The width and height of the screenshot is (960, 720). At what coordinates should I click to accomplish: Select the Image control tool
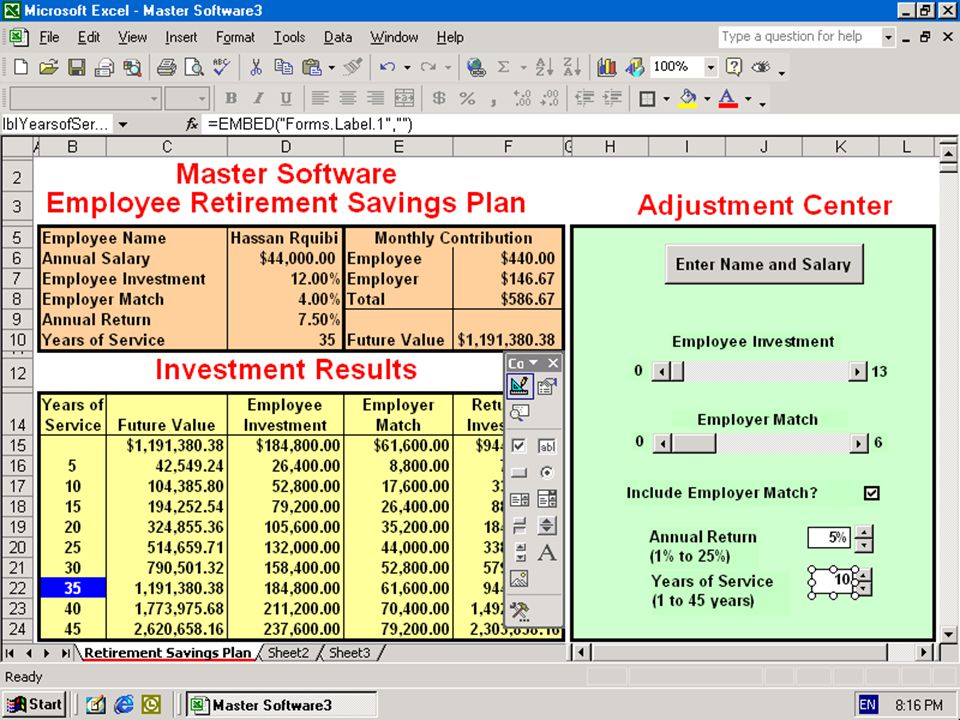pyautogui.click(x=519, y=579)
